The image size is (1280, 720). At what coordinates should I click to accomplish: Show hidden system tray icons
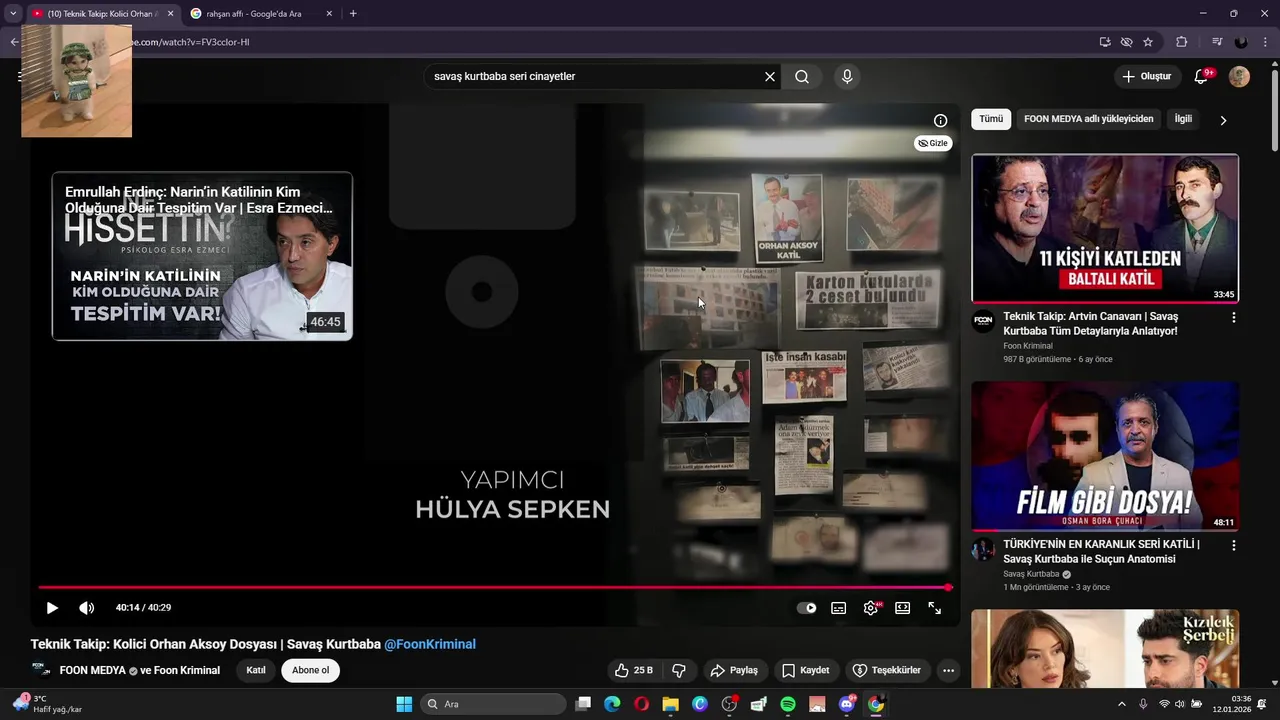1121,704
